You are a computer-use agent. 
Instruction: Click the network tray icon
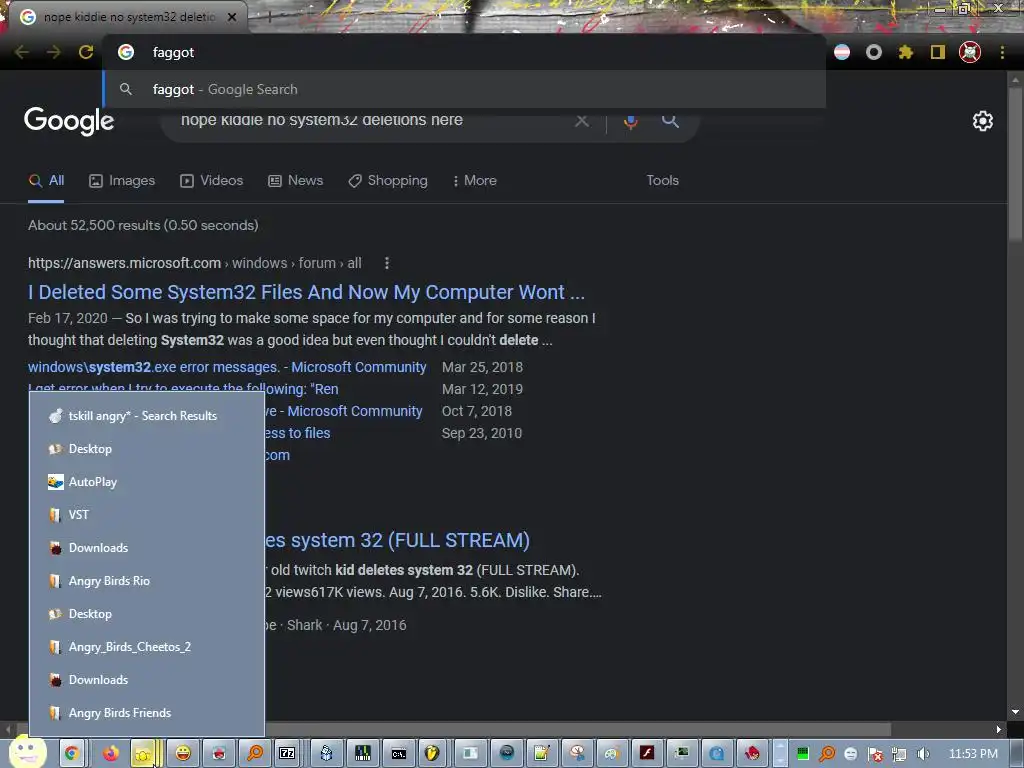899,754
